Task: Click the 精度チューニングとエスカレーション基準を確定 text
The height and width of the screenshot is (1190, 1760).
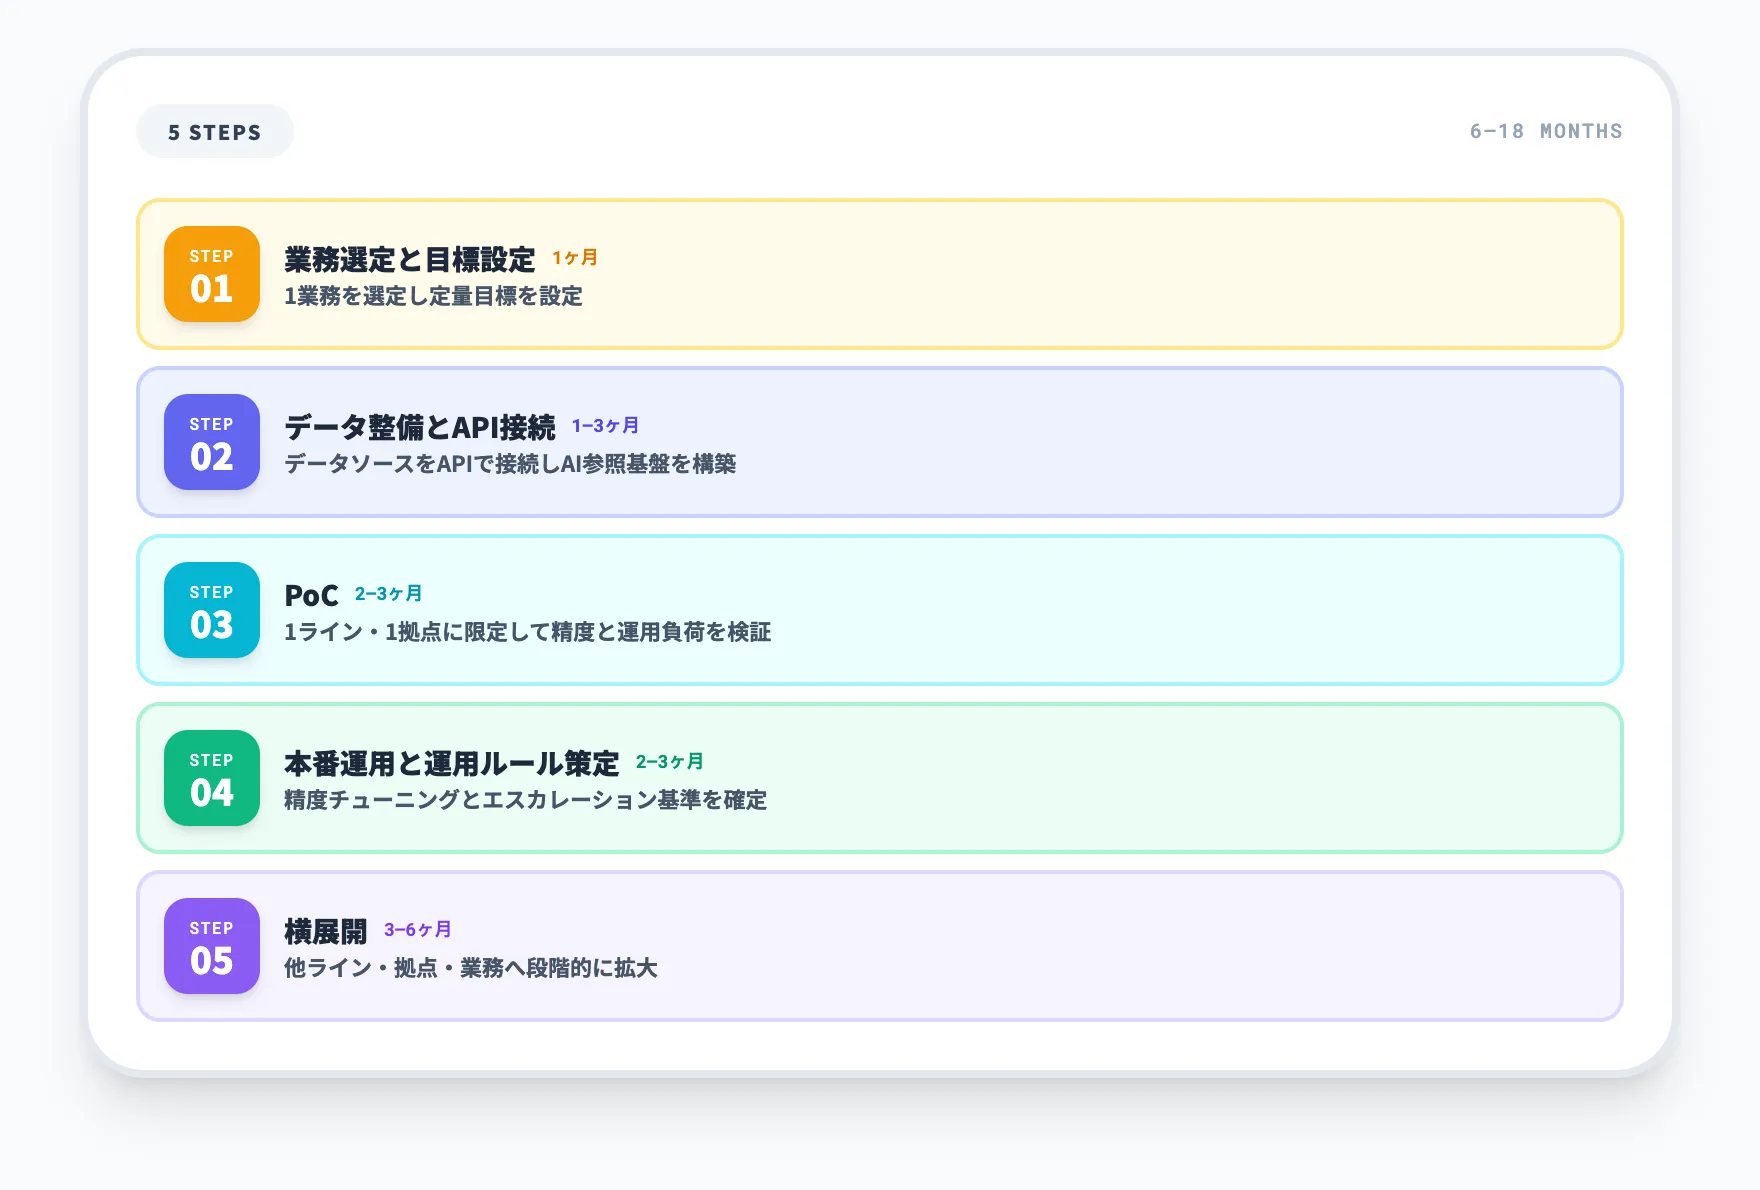Action: pos(526,800)
